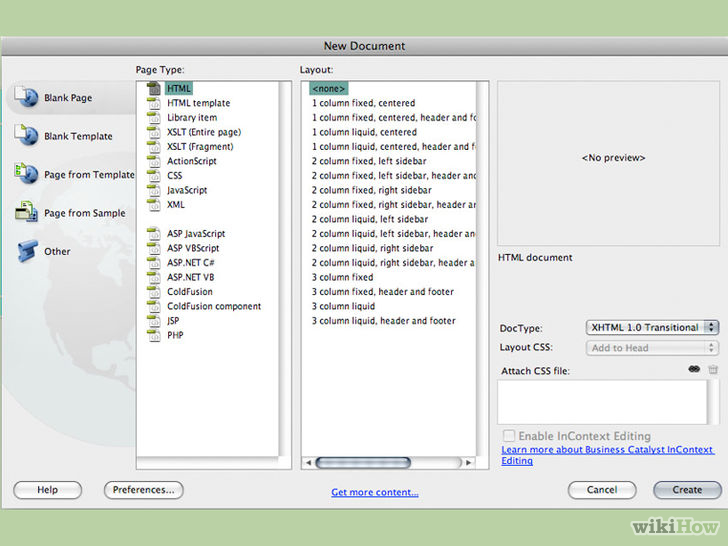Select the Blank Page category icon
The width and height of the screenshot is (728, 546).
tap(25, 97)
